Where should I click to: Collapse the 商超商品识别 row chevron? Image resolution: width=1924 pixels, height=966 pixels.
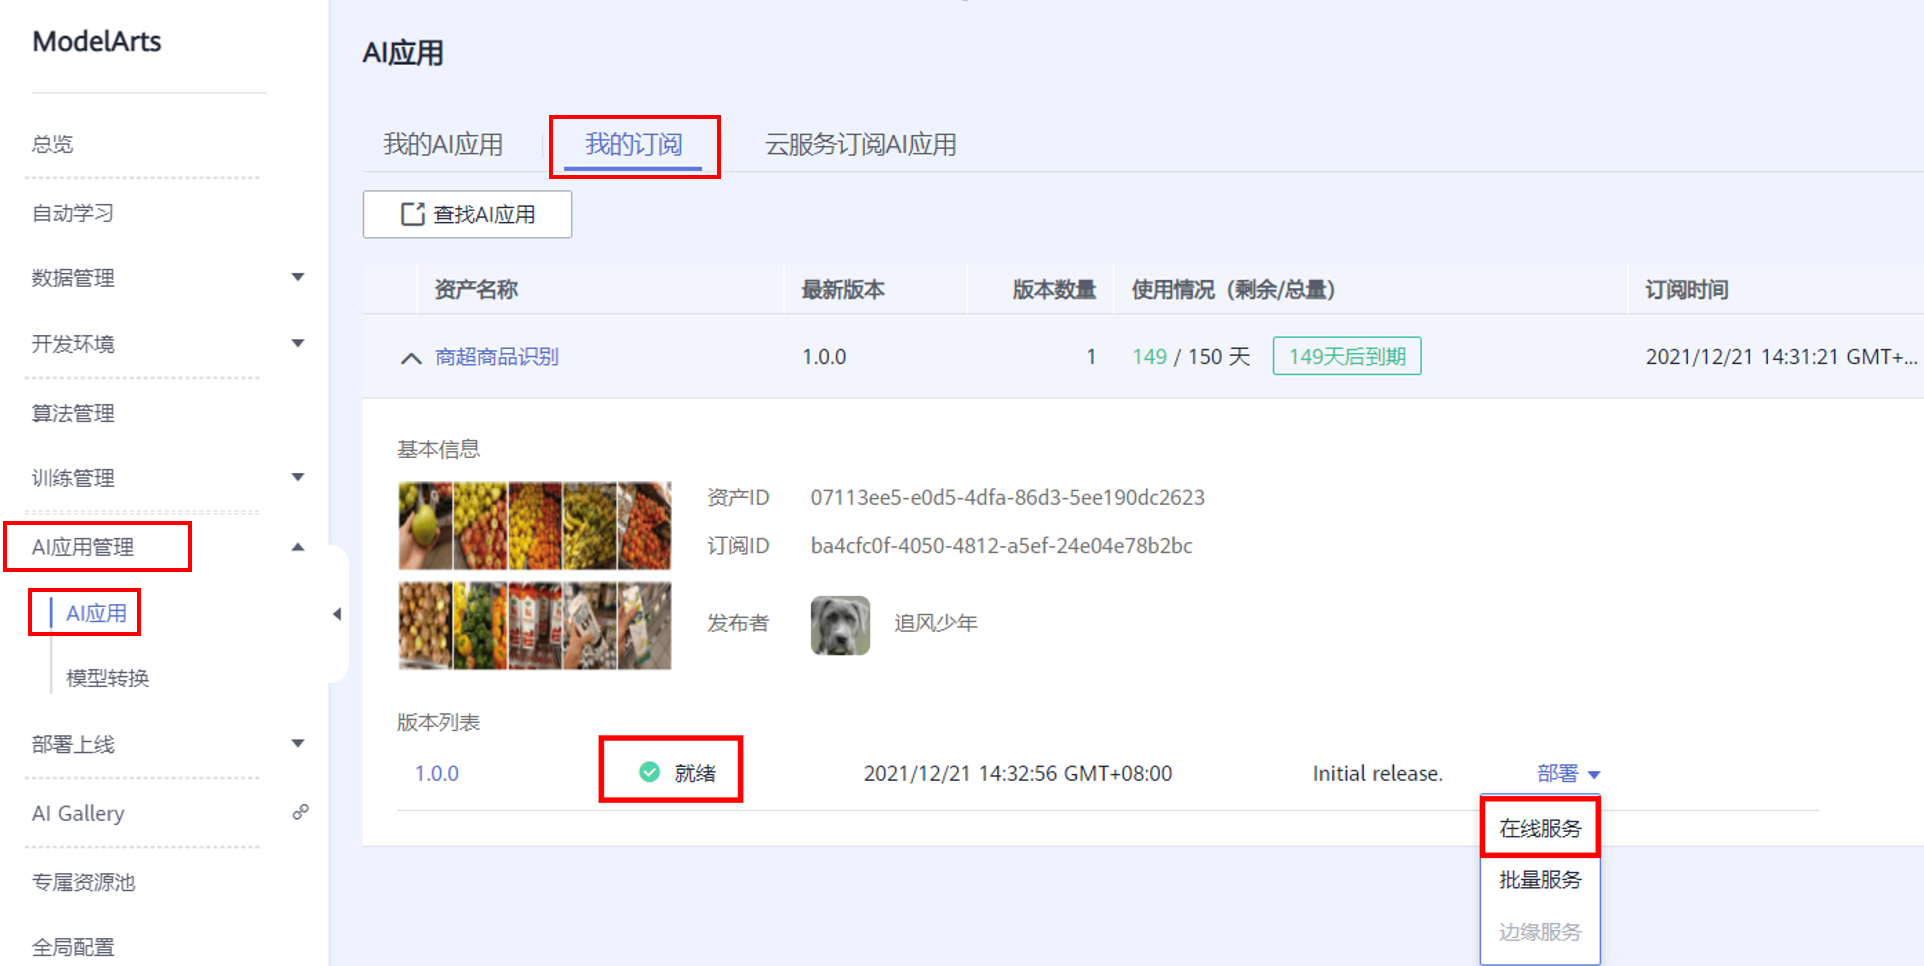pyautogui.click(x=410, y=357)
